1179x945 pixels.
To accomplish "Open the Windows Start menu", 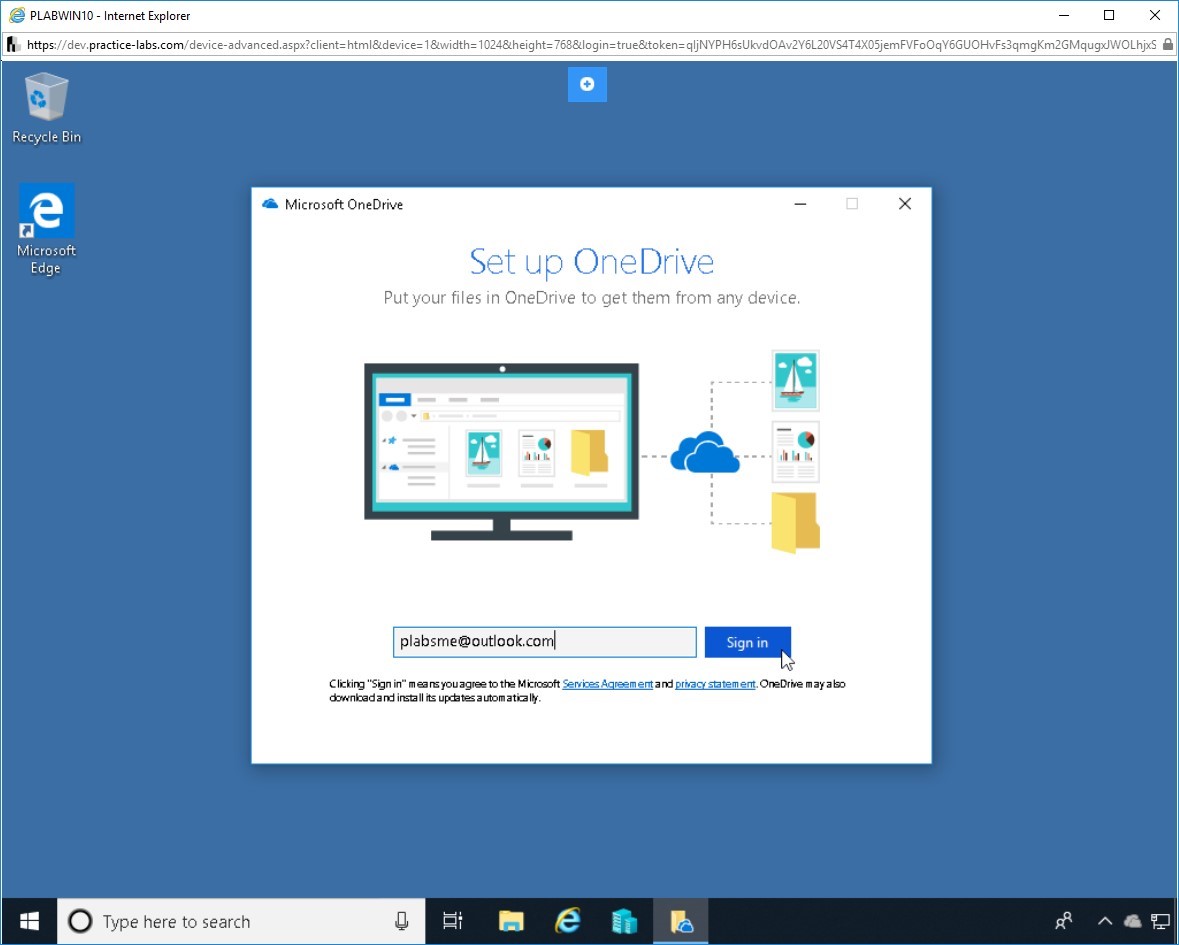I will (x=29, y=921).
